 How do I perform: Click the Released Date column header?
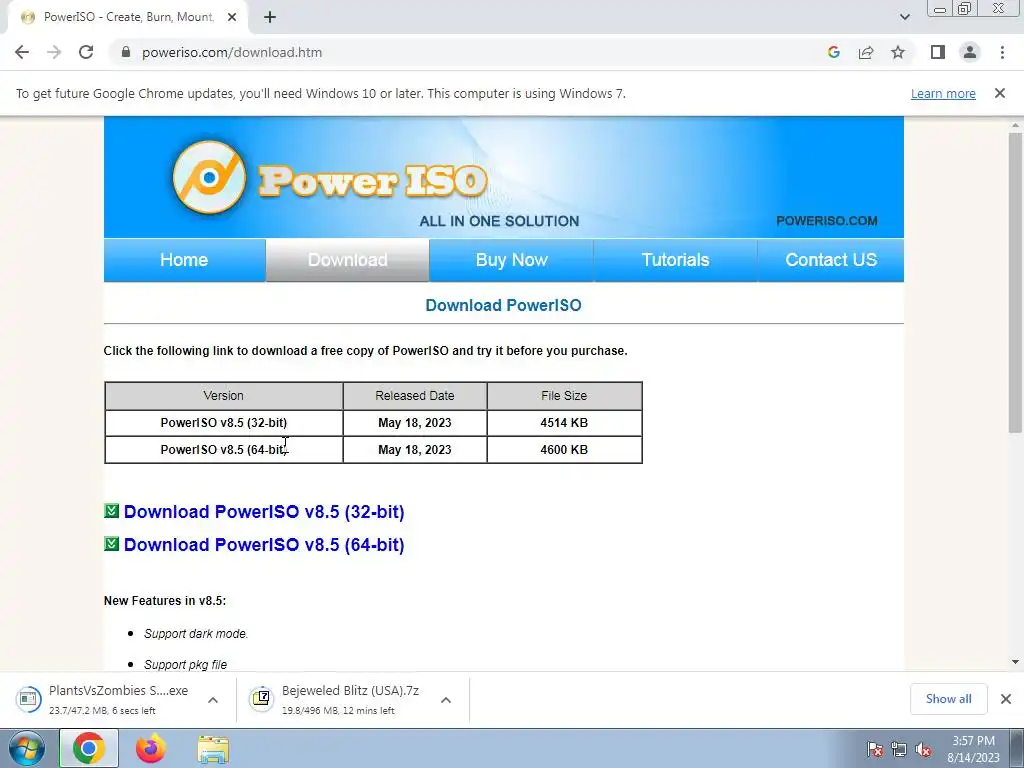[x=415, y=396]
